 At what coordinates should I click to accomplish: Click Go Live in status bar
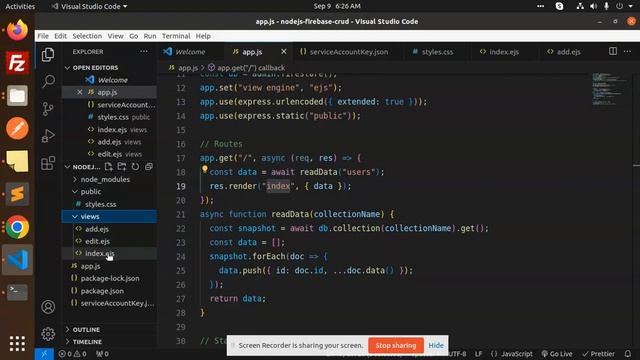(x=557, y=354)
